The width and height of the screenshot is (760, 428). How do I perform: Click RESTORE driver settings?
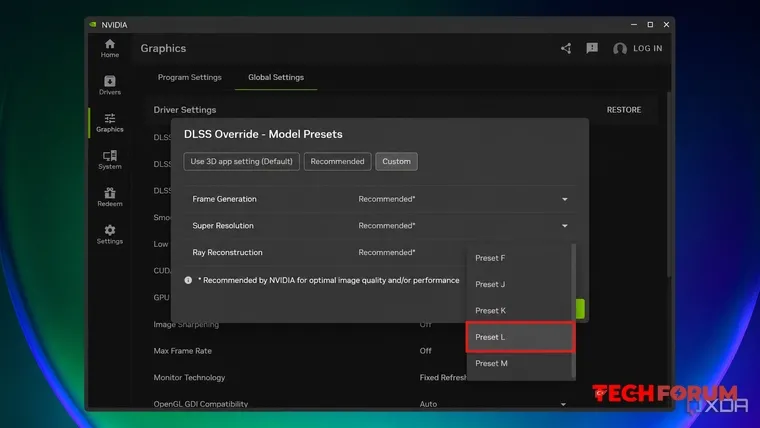tap(624, 110)
